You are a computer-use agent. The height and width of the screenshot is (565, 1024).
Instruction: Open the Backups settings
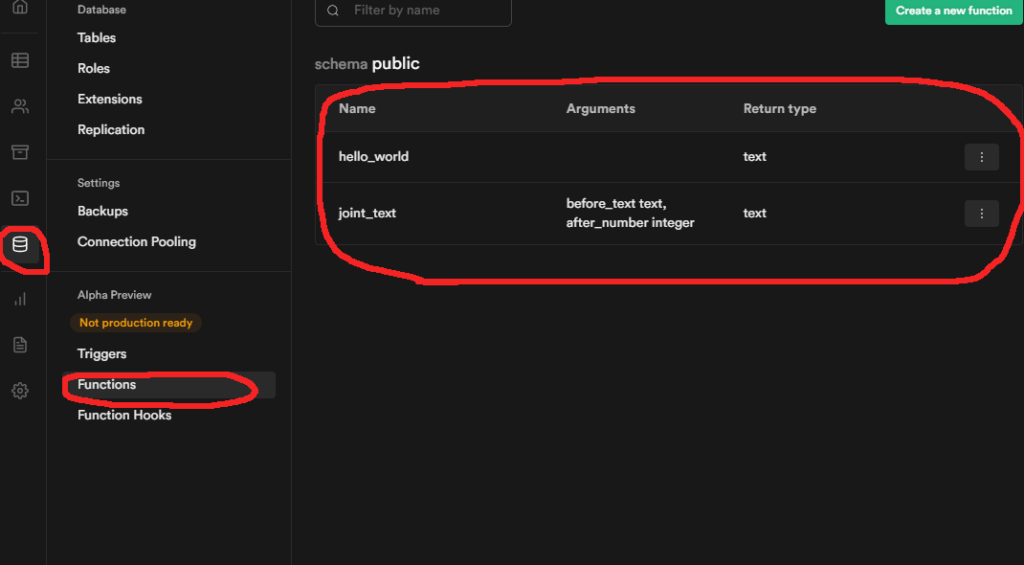pyautogui.click(x=103, y=211)
